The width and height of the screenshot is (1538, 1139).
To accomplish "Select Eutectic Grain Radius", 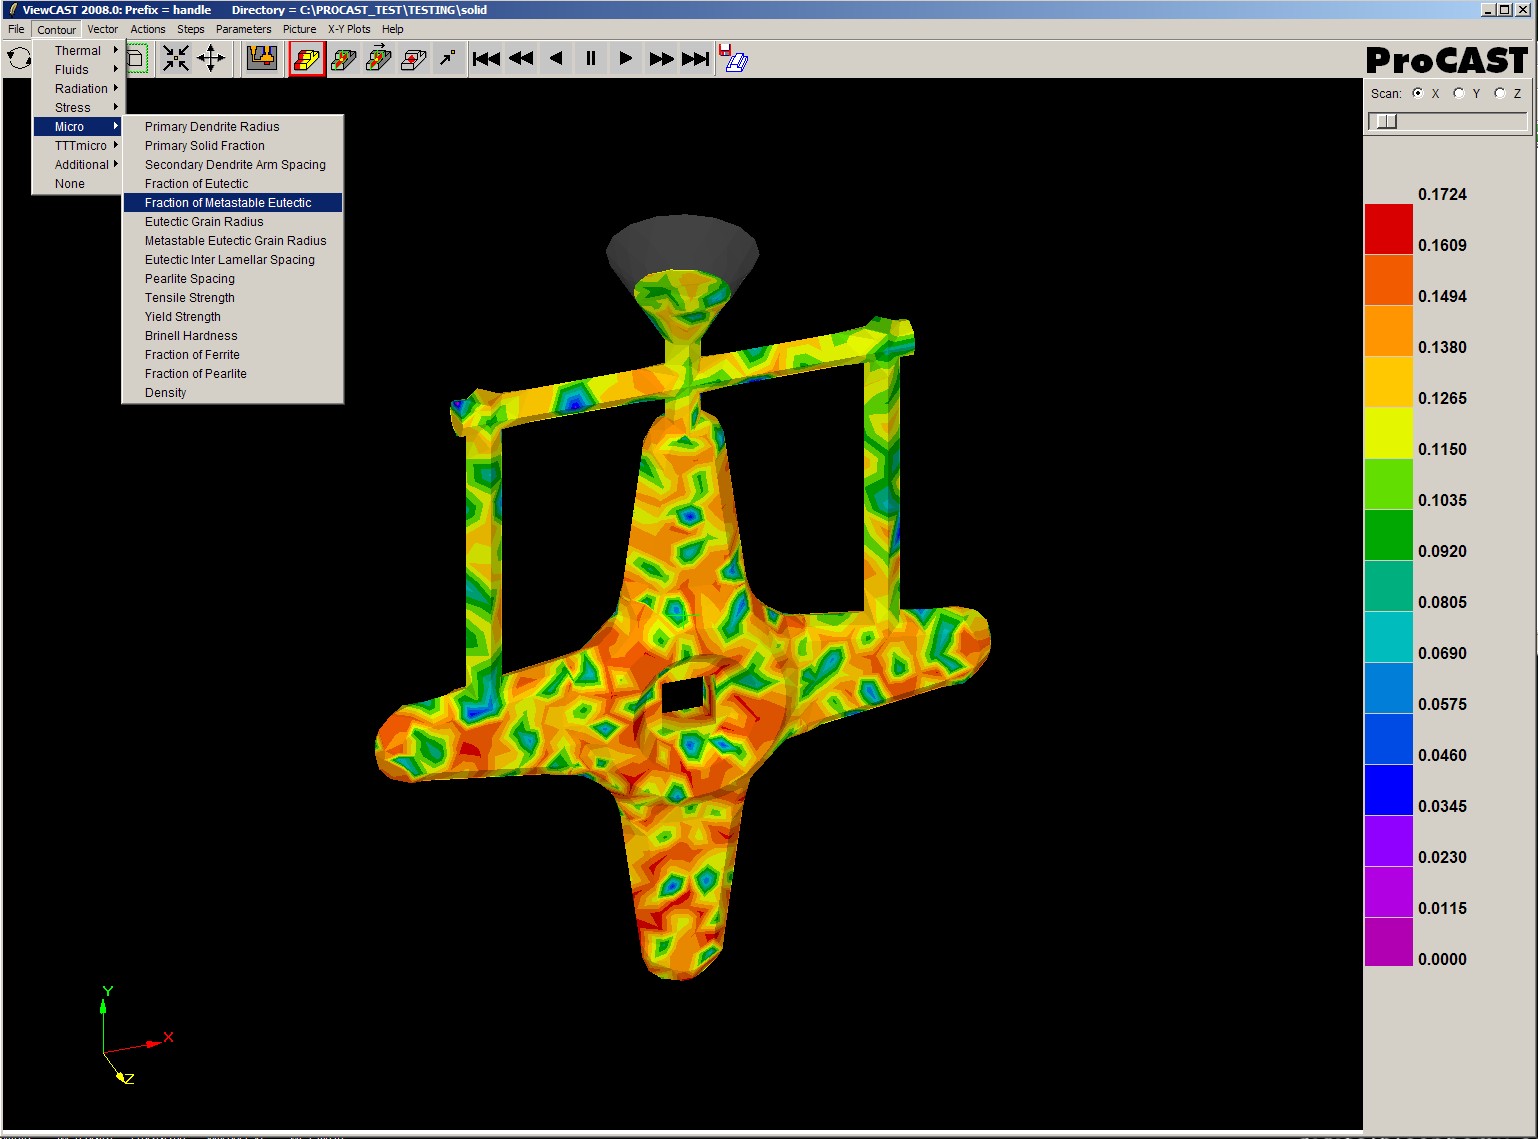I will click(233, 222).
